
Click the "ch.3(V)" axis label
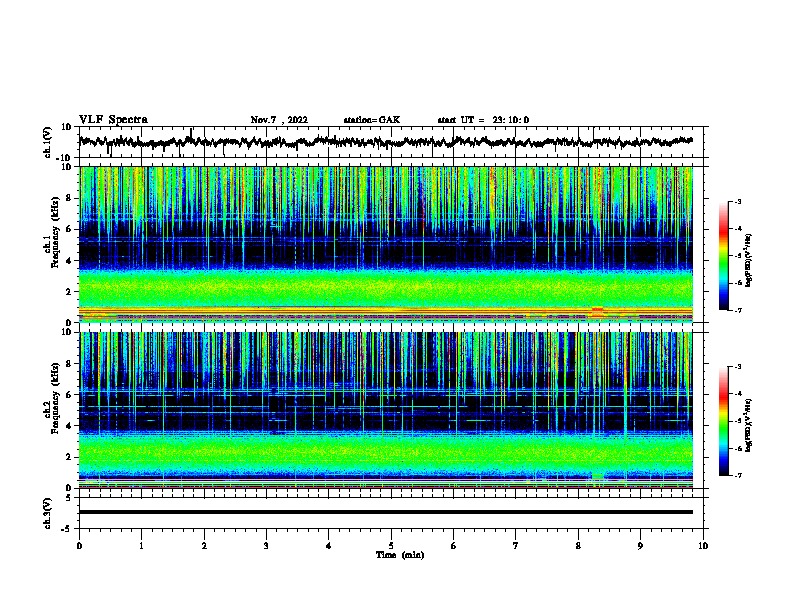point(47,513)
